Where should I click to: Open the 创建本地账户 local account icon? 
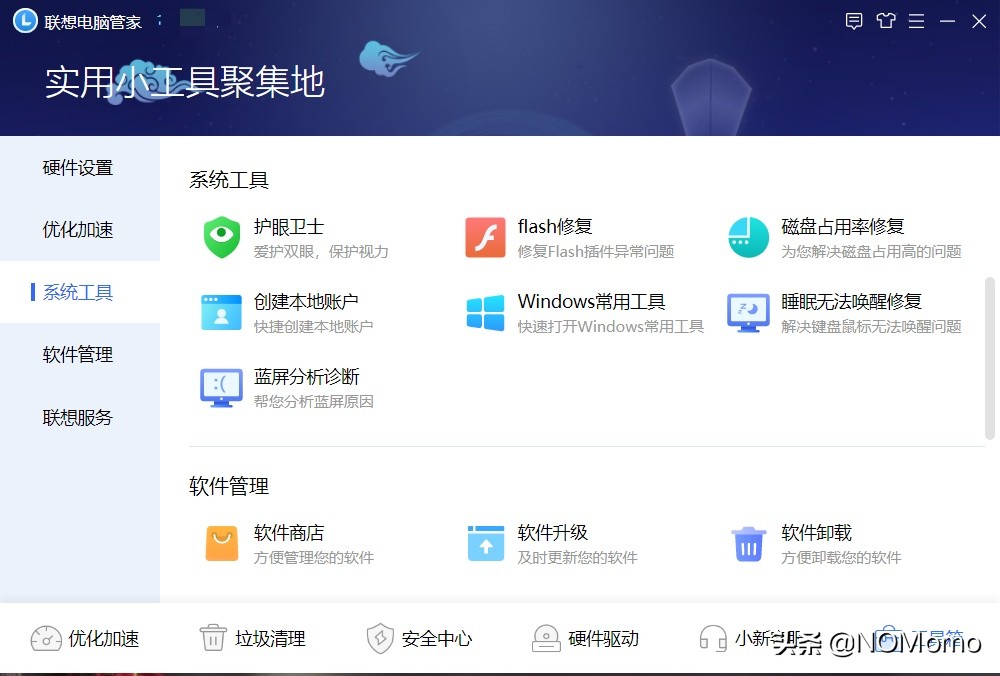pyautogui.click(x=221, y=313)
